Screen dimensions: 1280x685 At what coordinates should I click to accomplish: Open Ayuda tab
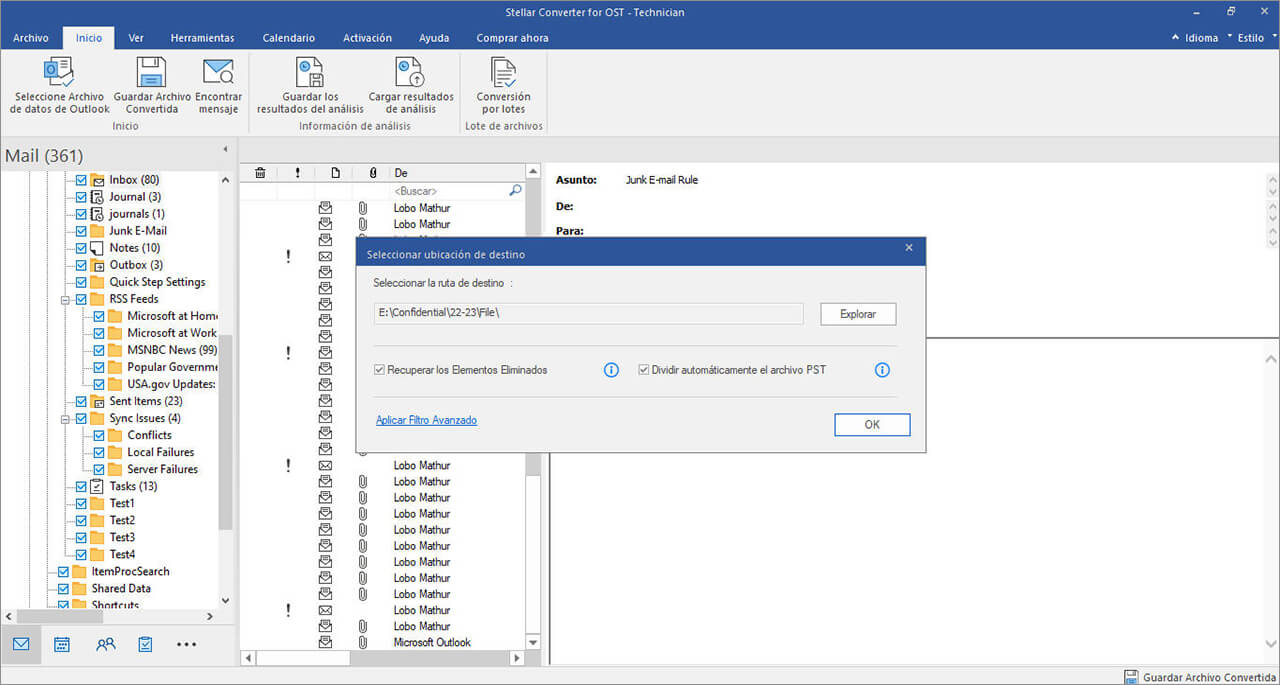pyautogui.click(x=434, y=38)
